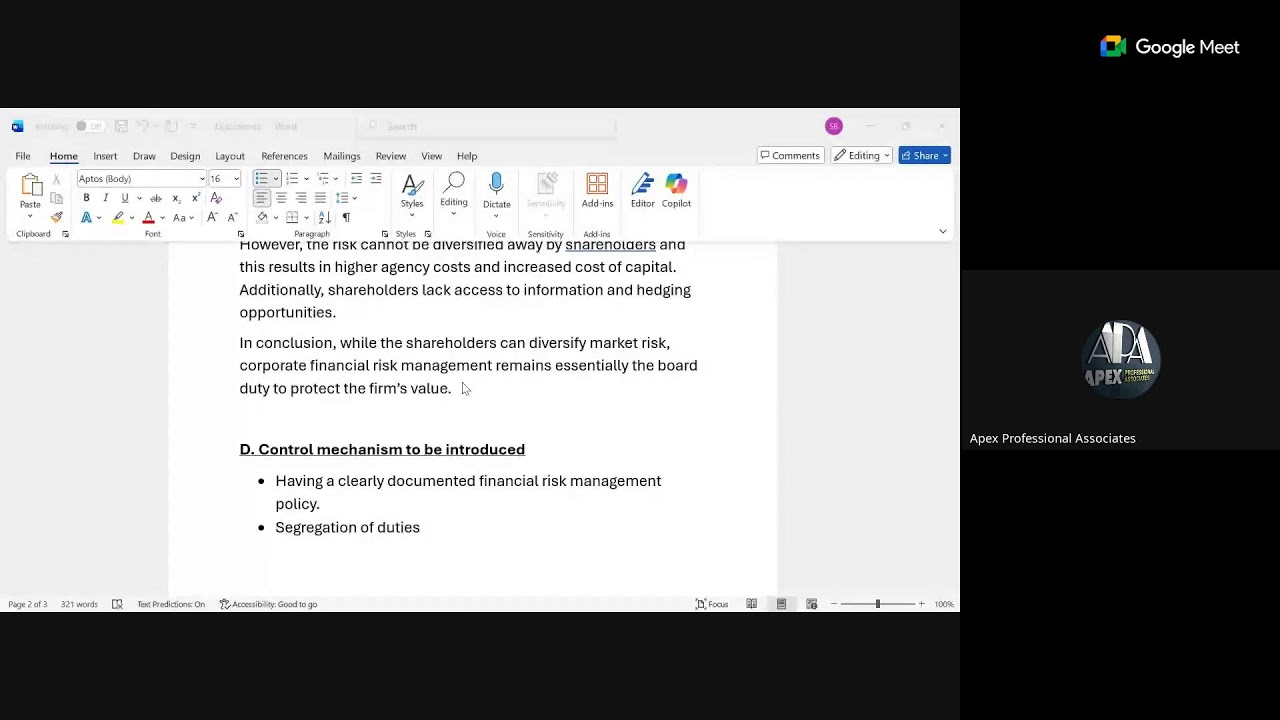Open the Share button dropdown
The width and height of the screenshot is (1280, 720).
pos(924,155)
